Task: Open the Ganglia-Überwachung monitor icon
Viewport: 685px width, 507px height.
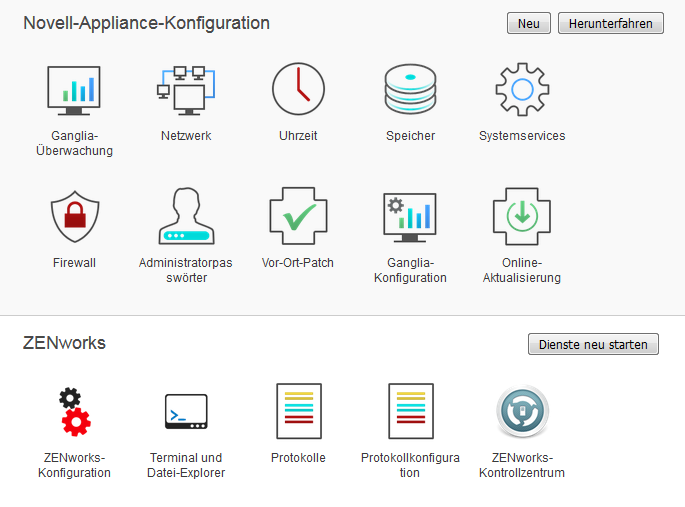Action: pos(74,90)
